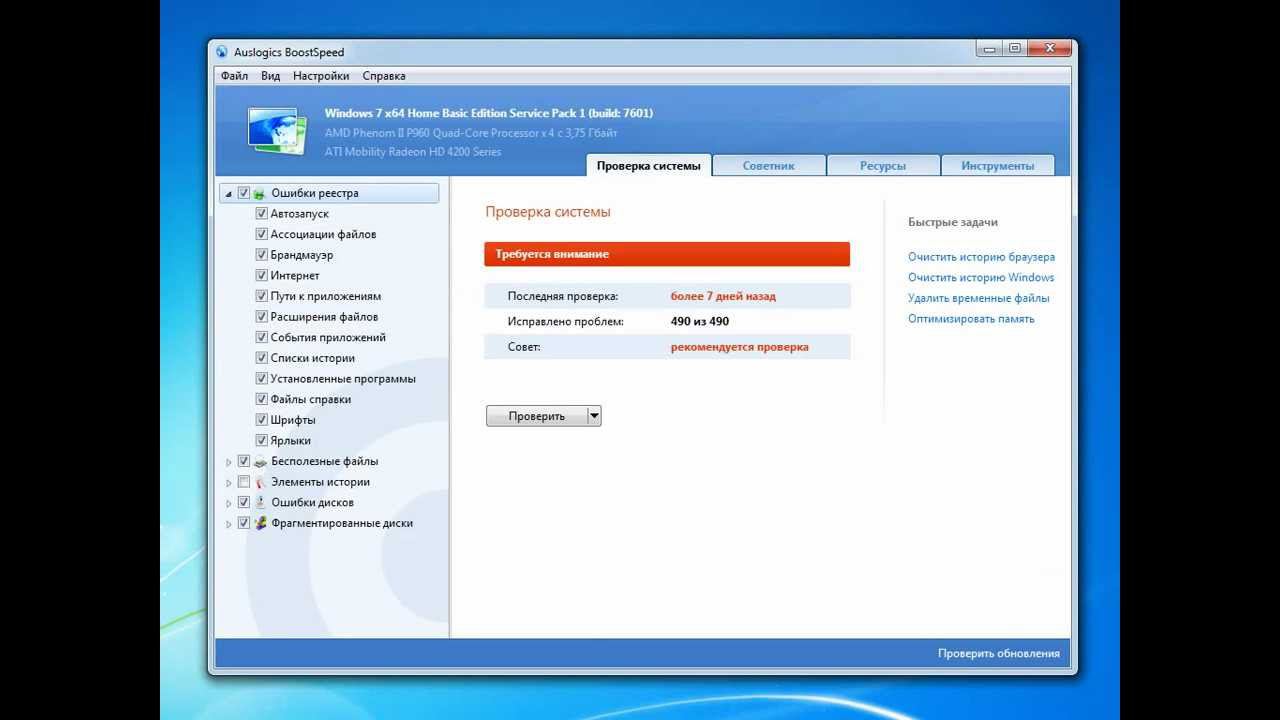Screen dimensions: 1280x720
Task: Click the Windows 7 x64 Home Basic text
Action: [488, 113]
